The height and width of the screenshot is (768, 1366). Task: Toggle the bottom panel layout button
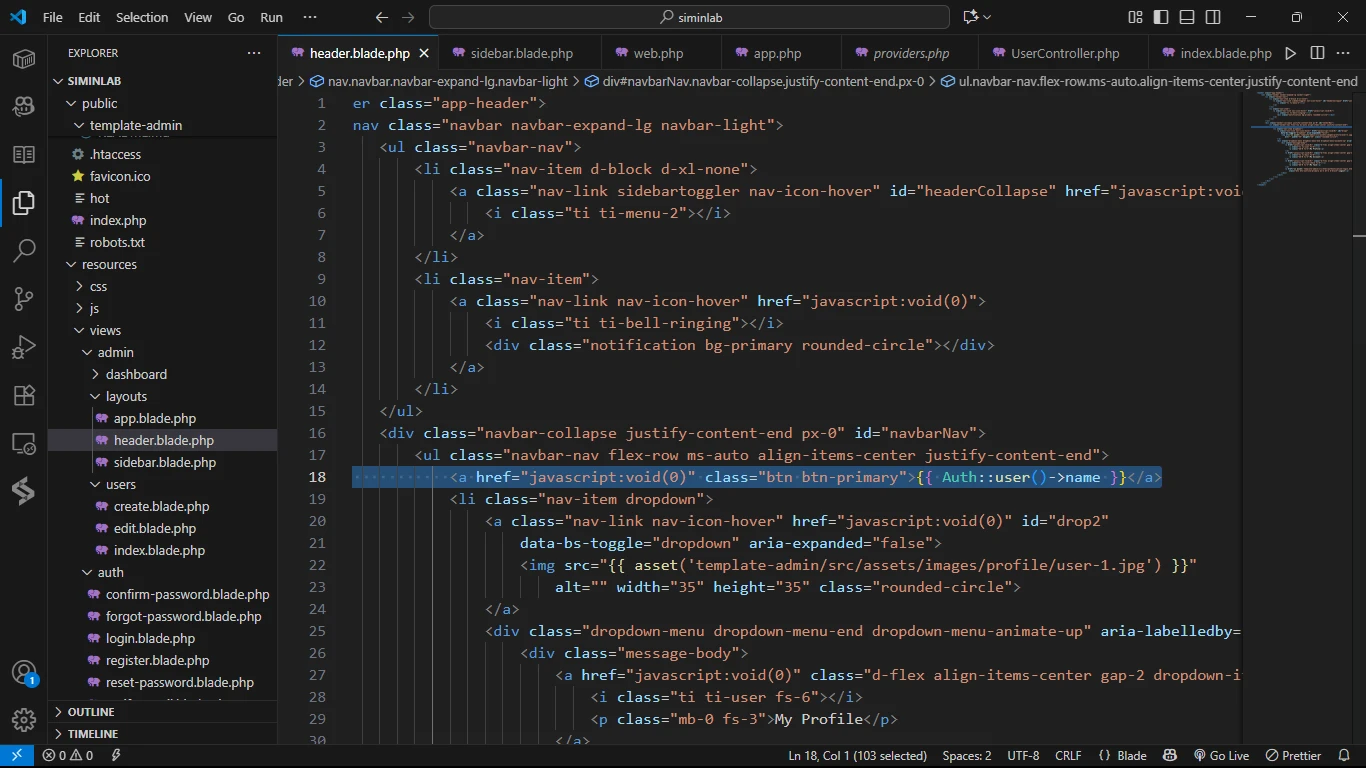point(1186,17)
